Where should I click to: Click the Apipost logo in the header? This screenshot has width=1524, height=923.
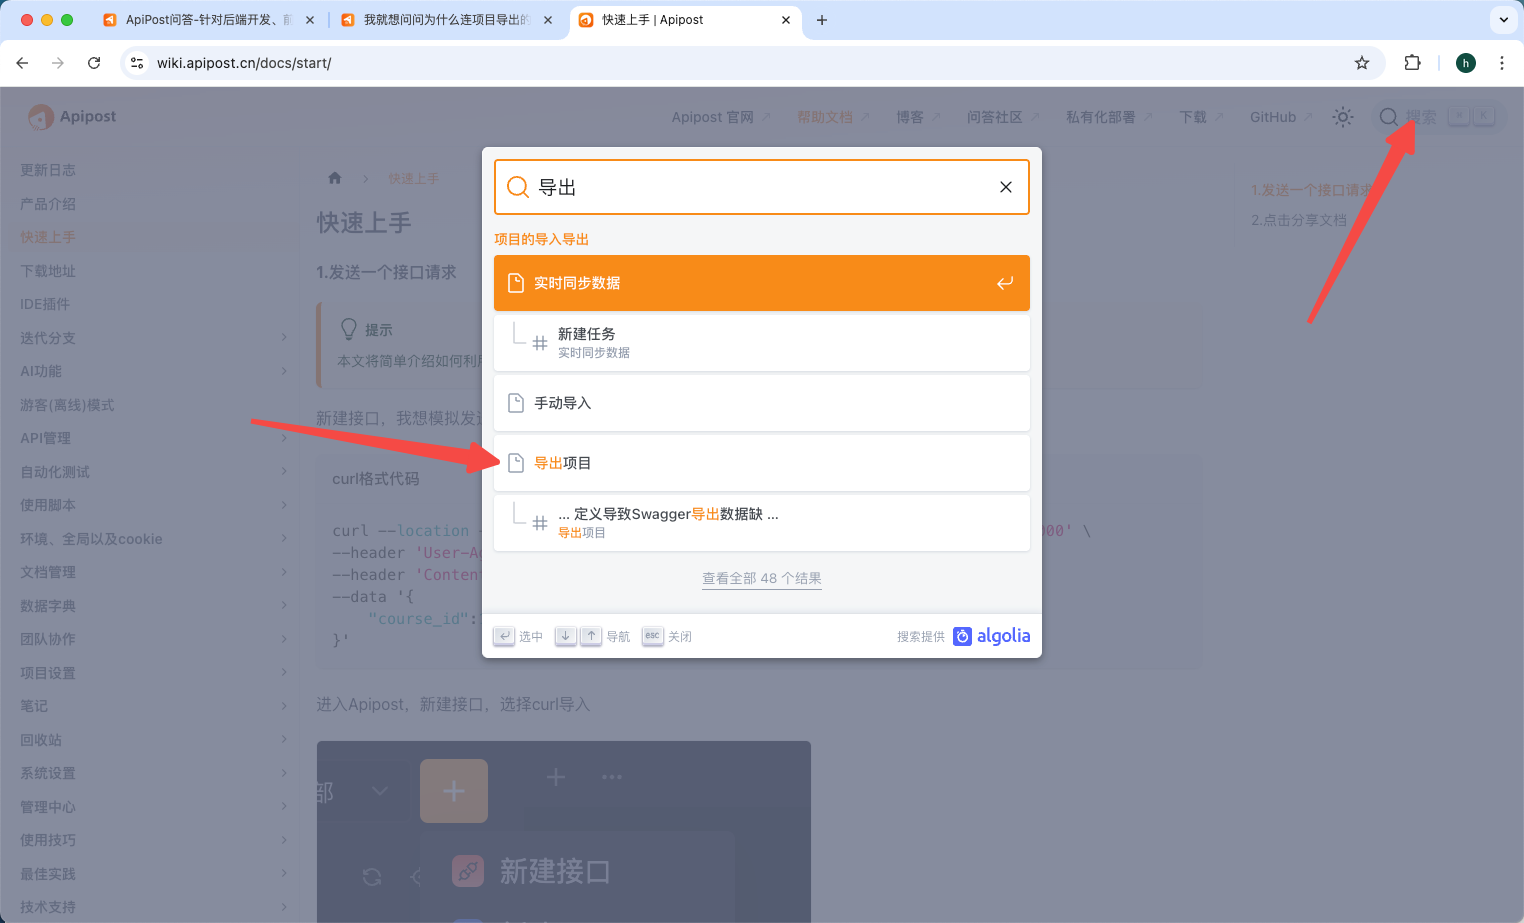pyautogui.click(x=71, y=116)
